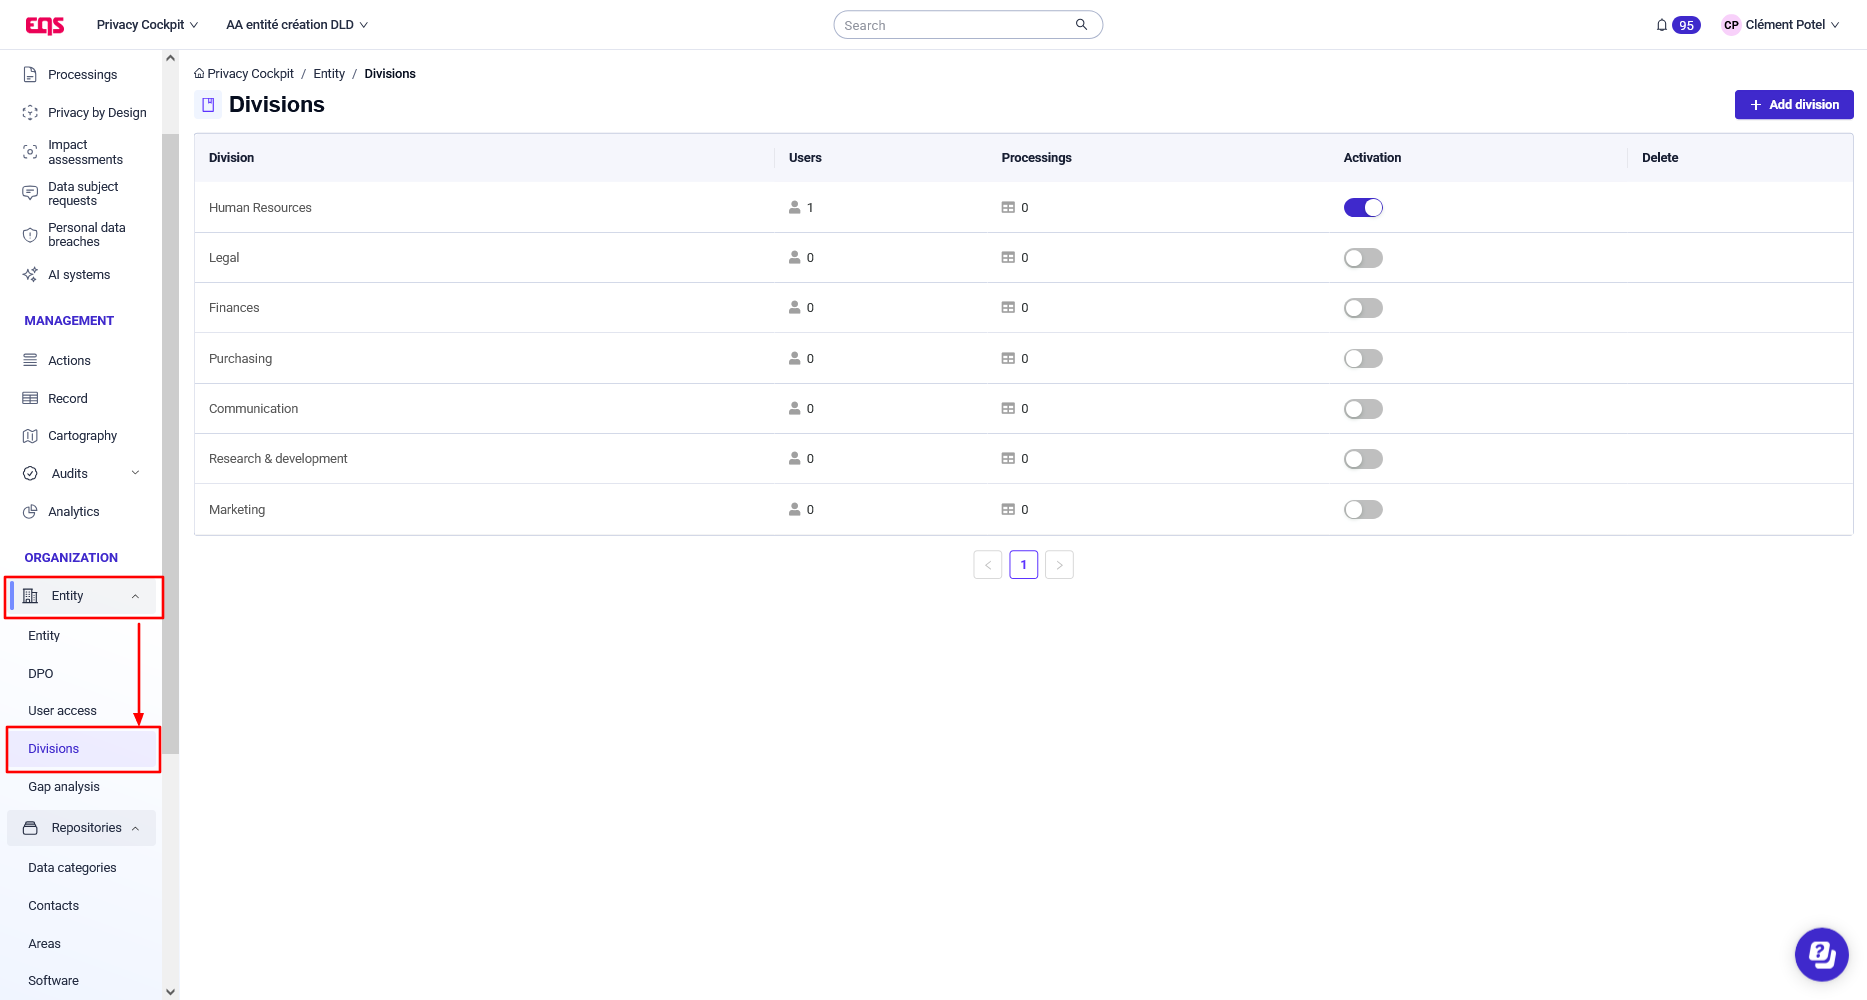Click the Impact assessments icon
Screen dimensions: 1867x1000
point(30,152)
